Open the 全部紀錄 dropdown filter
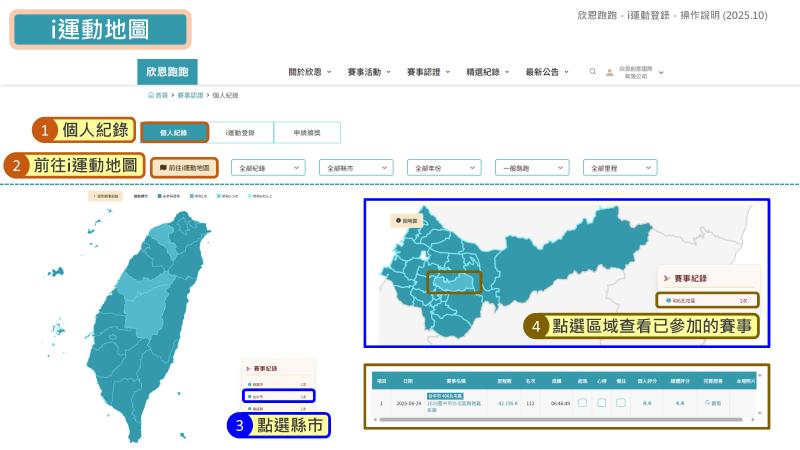800x450 pixels. (267, 167)
